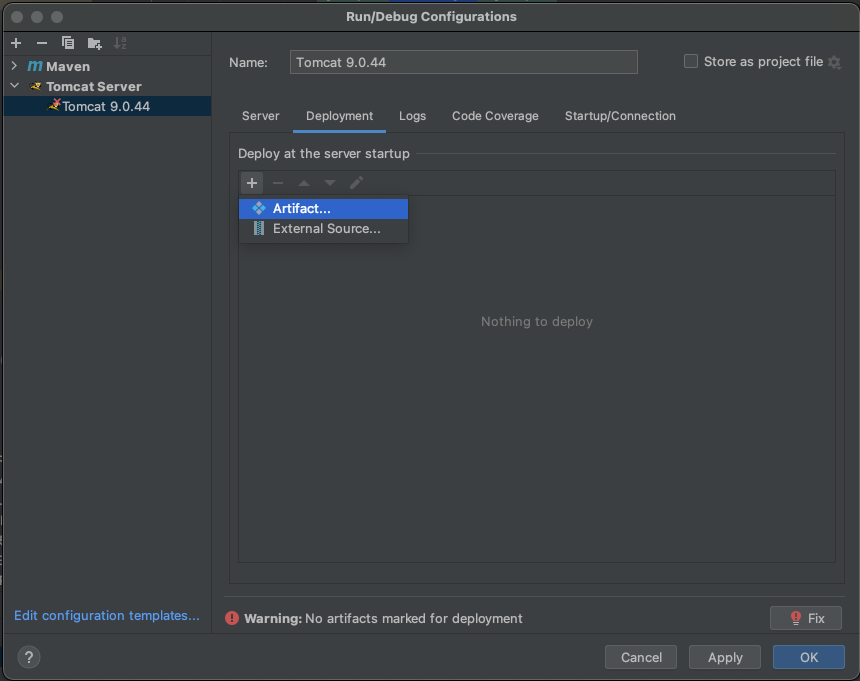Switch to the Server tab
860x681 pixels.
tap(261, 116)
